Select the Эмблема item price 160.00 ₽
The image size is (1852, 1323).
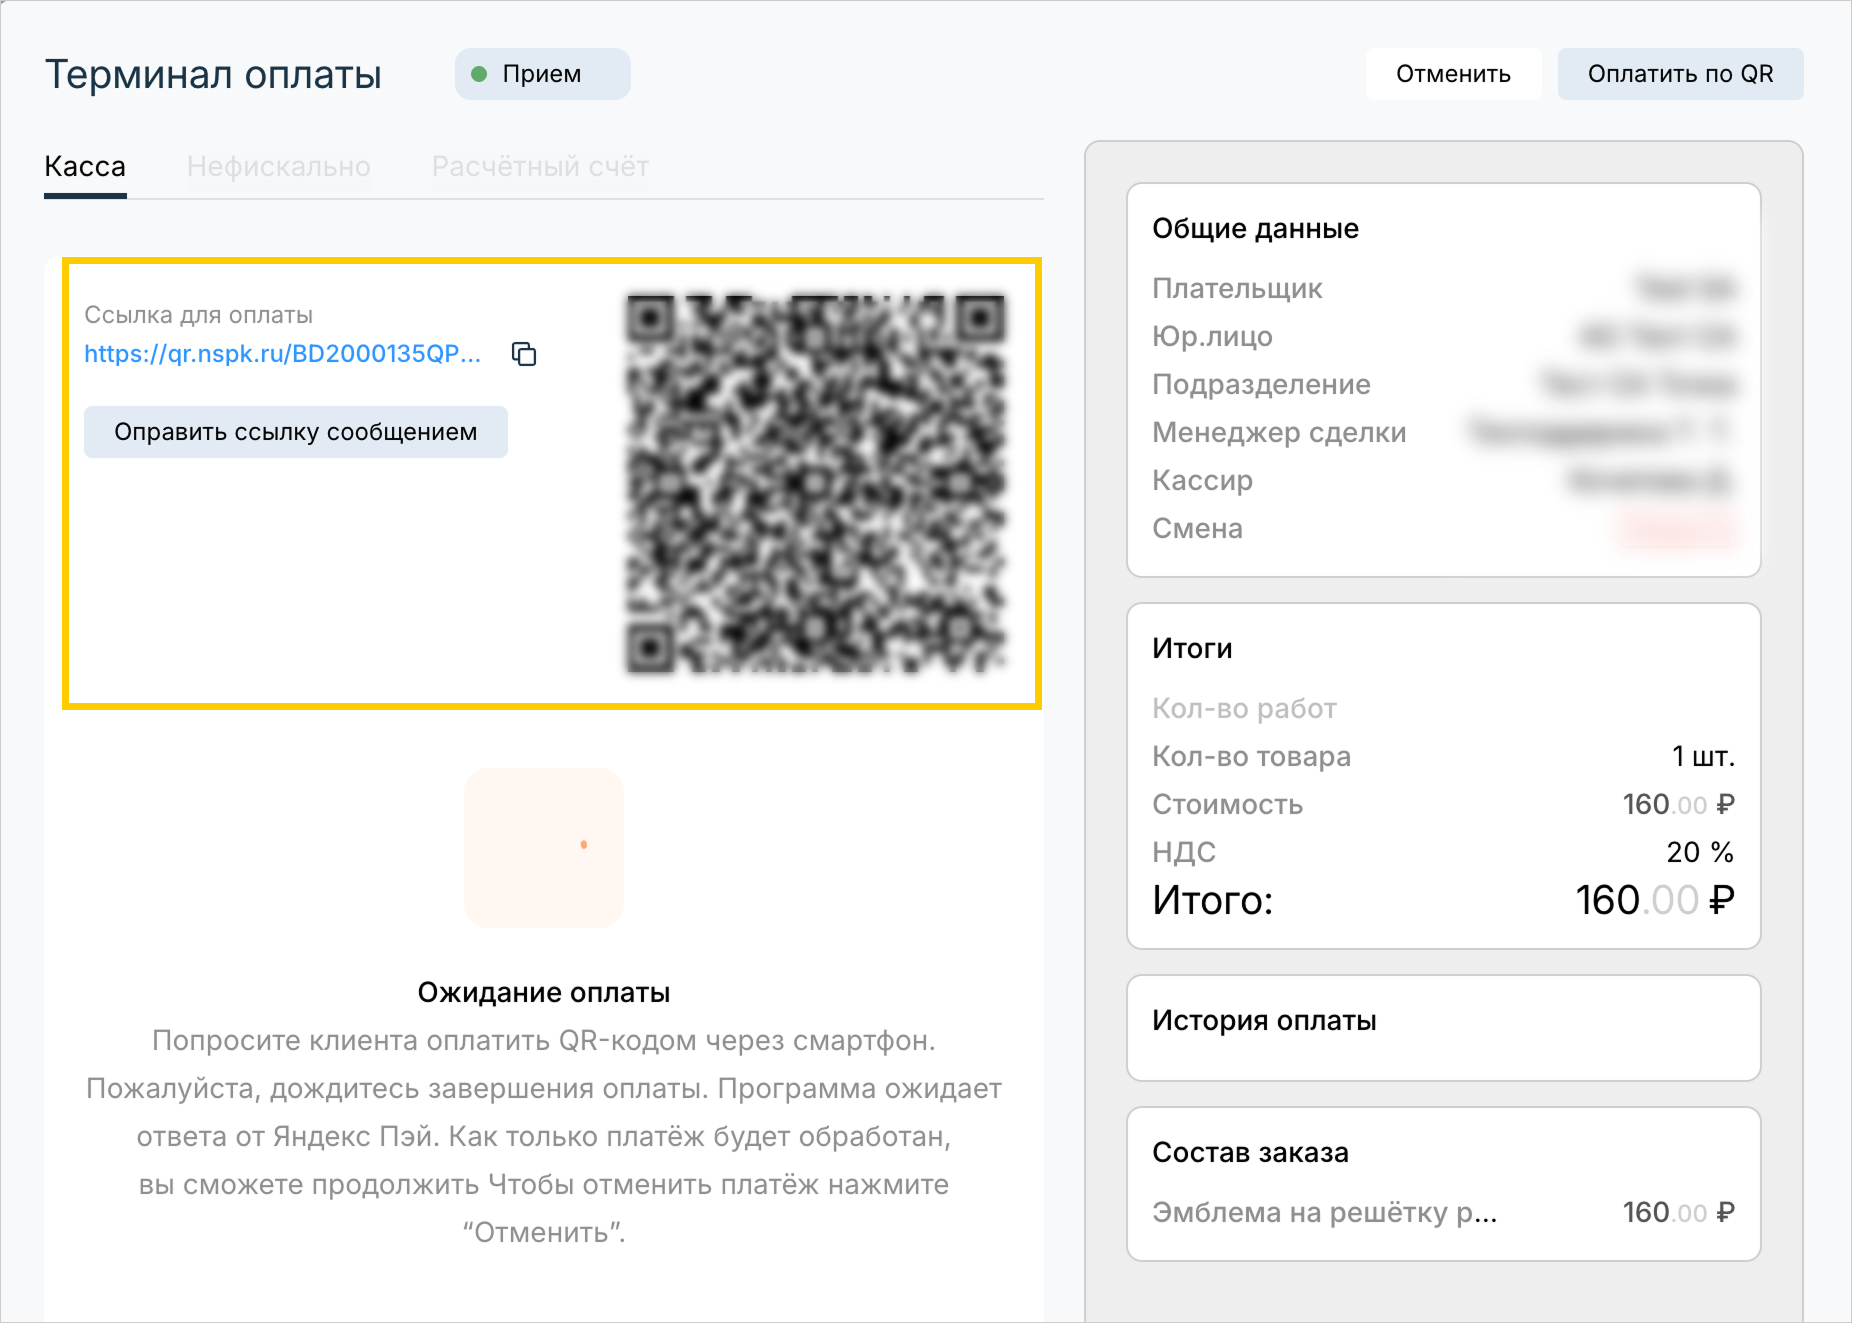tap(1678, 1213)
